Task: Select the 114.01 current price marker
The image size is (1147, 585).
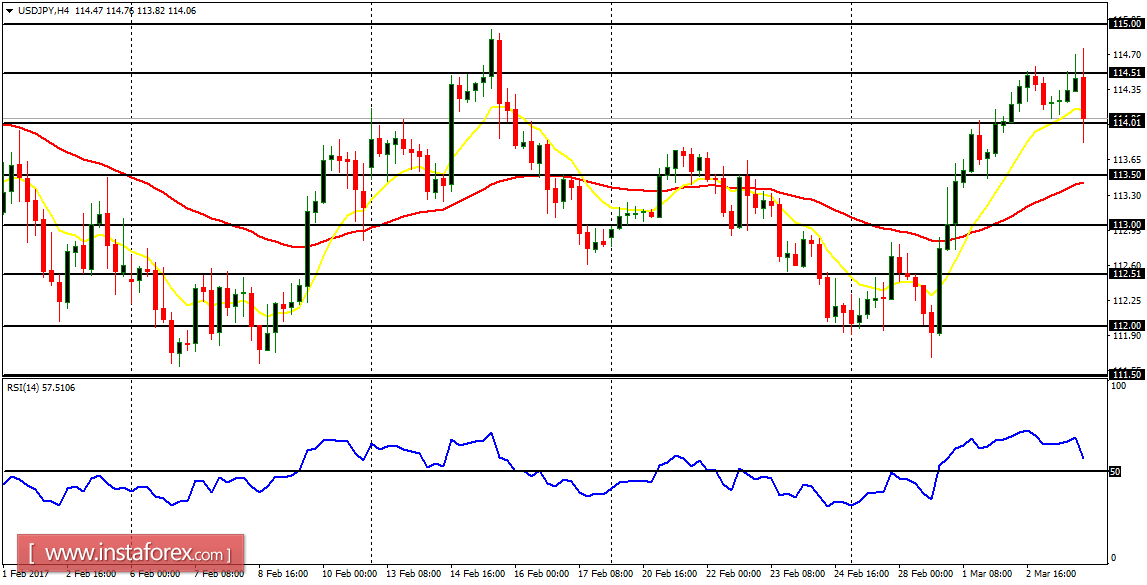Action: (x=1129, y=122)
